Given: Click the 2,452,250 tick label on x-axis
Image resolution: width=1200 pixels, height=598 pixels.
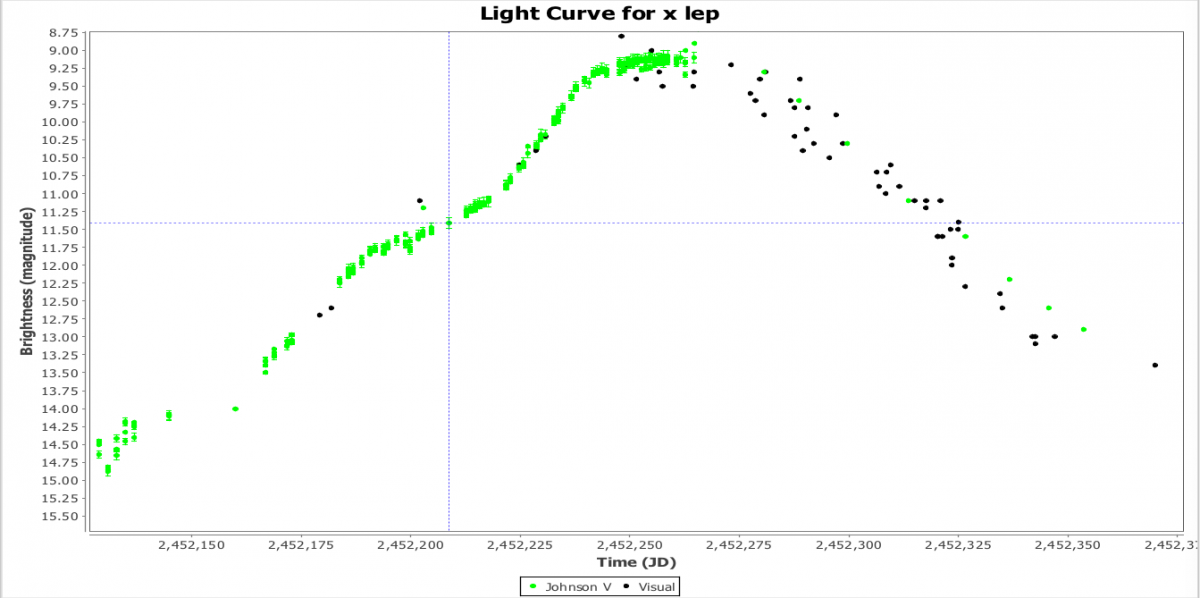Looking at the screenshot, I should click(x=631, y=545).
